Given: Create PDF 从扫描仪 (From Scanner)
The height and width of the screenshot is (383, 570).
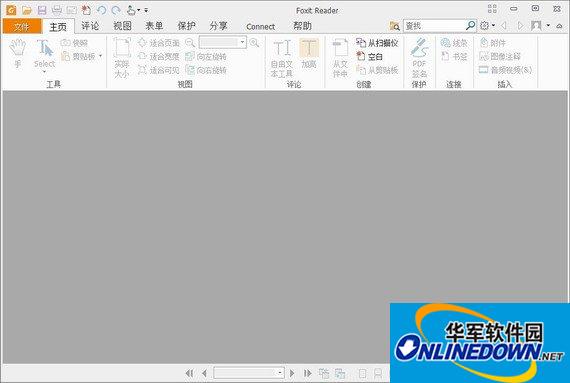Looking at the screenshot, I should click(377, 43).
